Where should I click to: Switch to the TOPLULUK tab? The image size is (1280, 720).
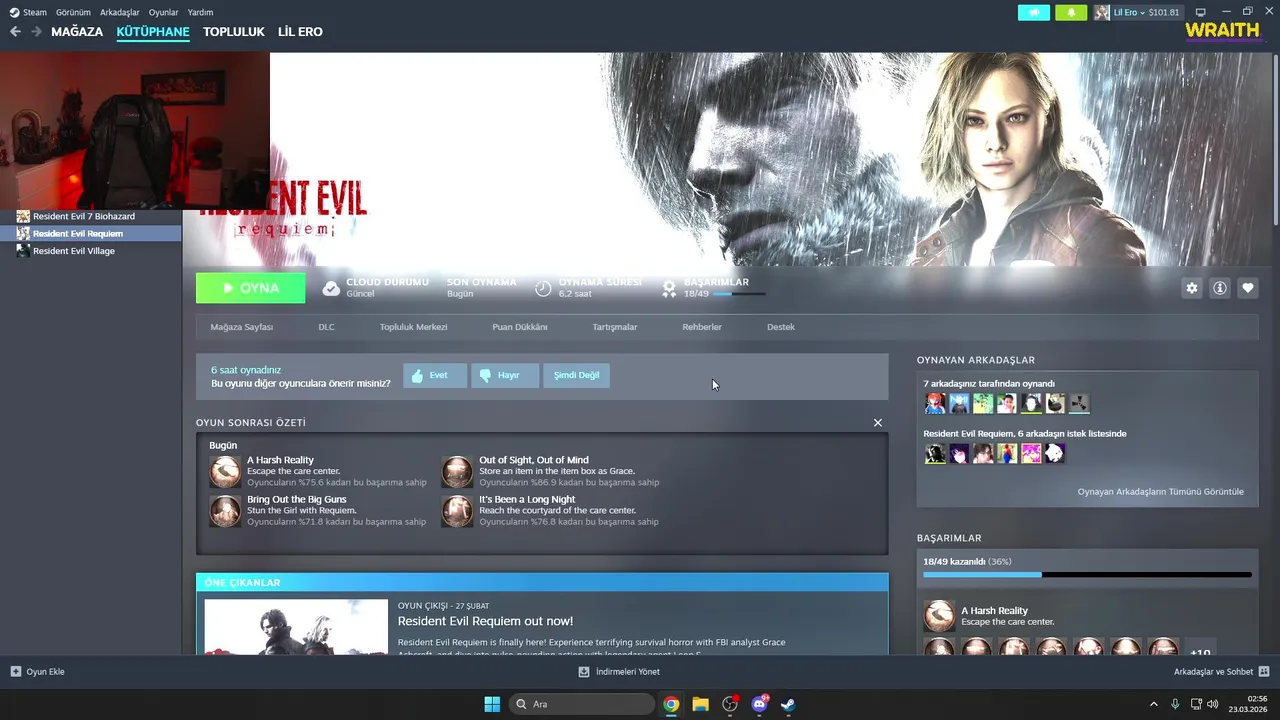click(233, 32)
